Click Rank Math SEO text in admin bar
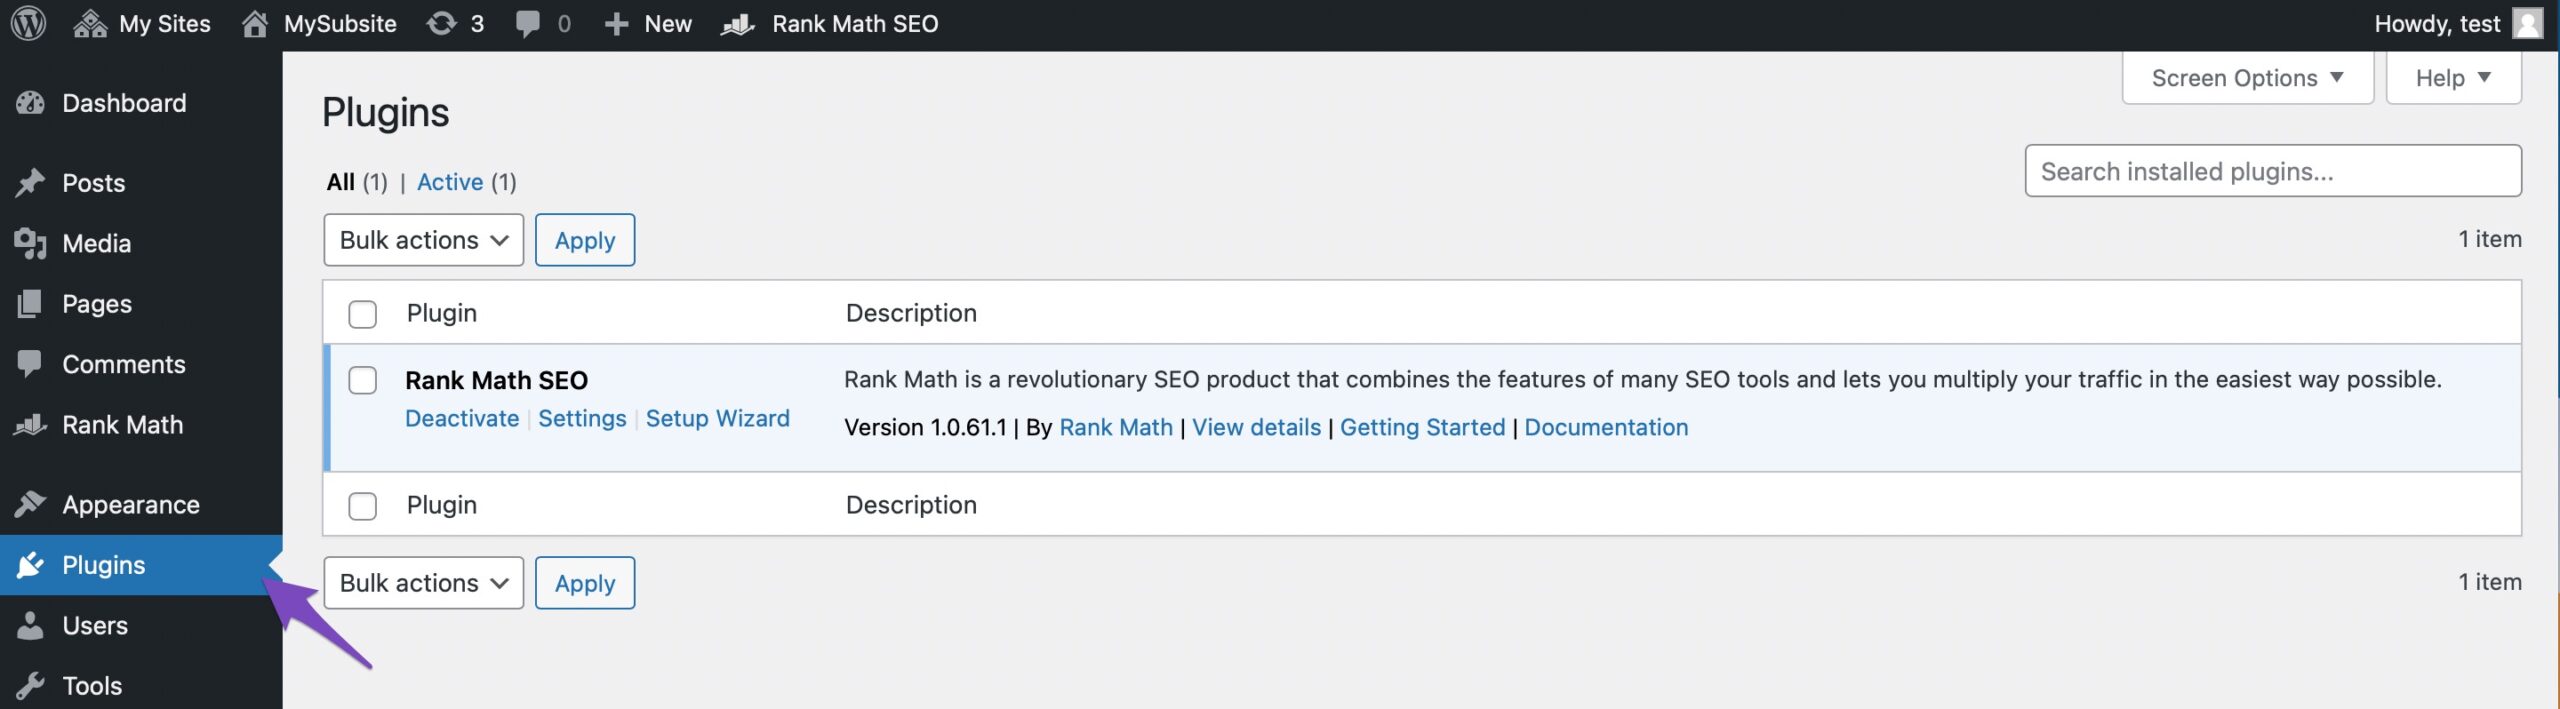2560x709 pixels. click(x=855, y=24)
